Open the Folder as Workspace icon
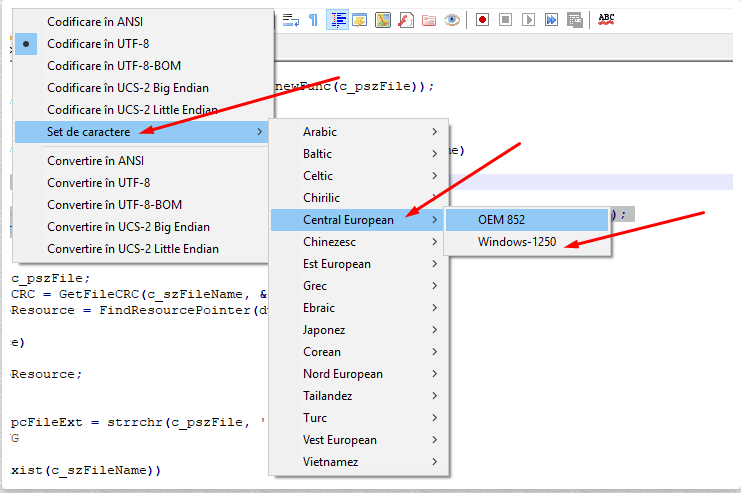This screenshot has height=493, width=741. point(429,20)
